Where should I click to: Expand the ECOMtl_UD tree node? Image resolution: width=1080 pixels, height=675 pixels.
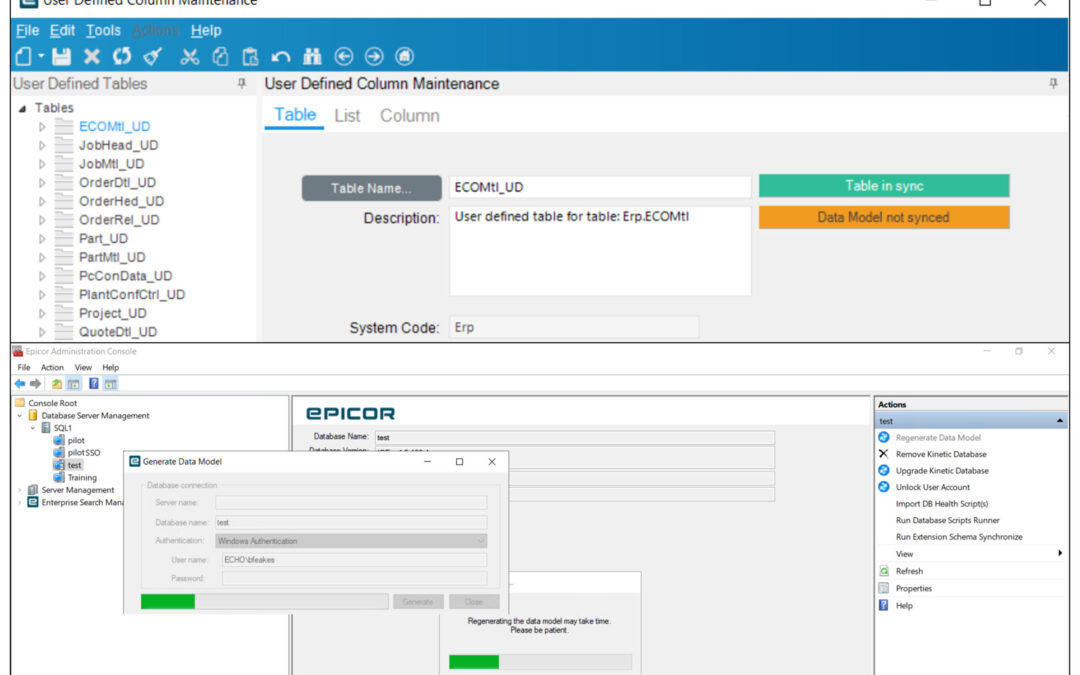[42, 127]
